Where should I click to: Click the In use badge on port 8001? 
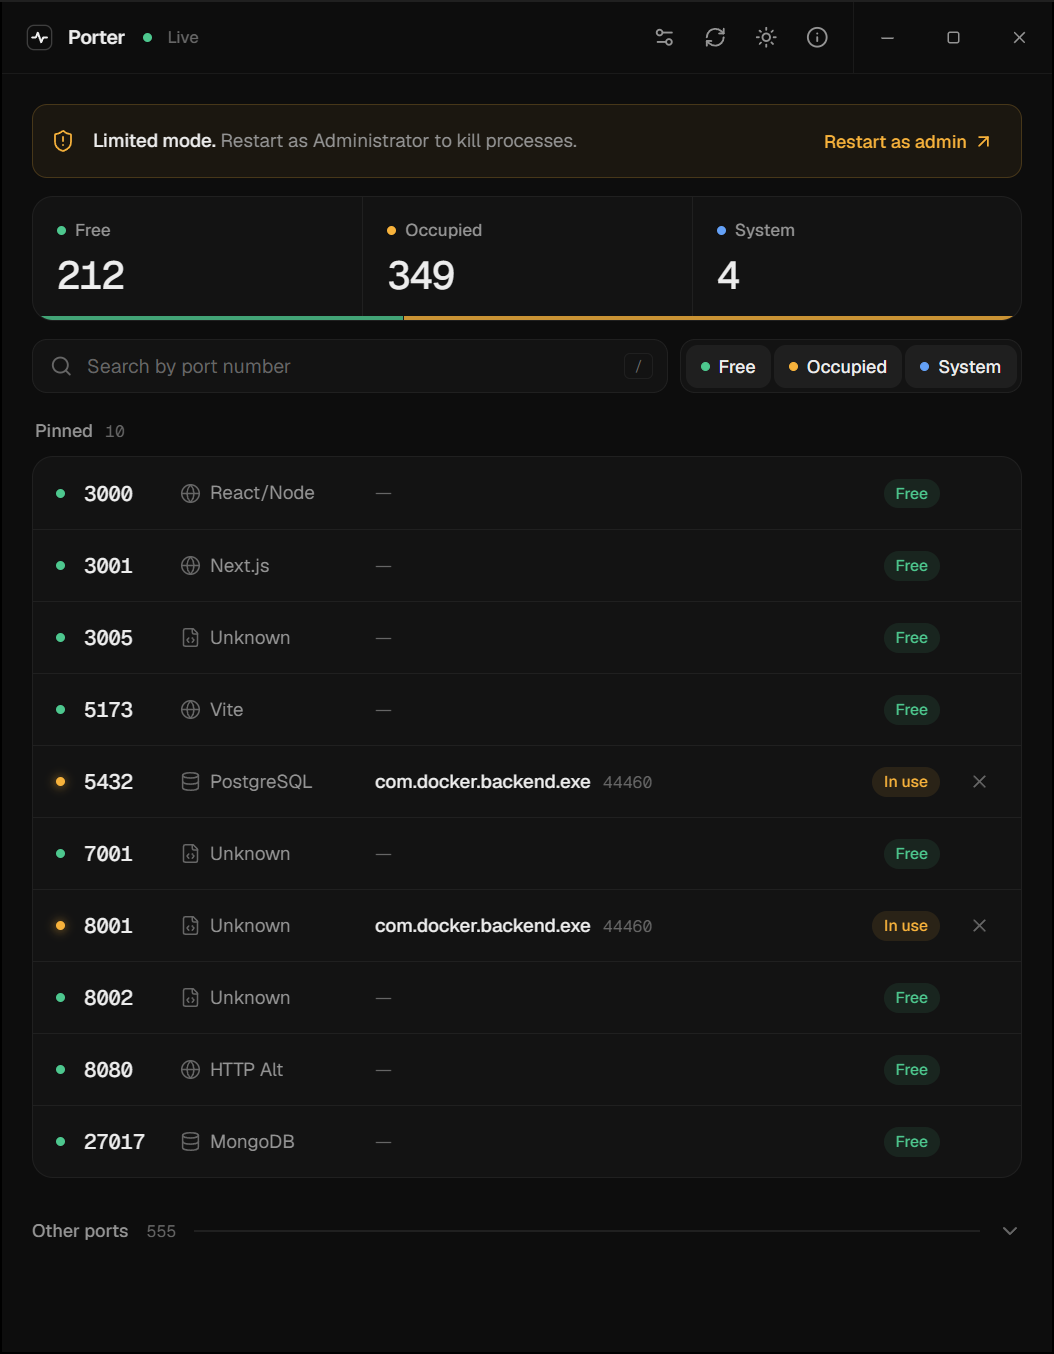906,925
